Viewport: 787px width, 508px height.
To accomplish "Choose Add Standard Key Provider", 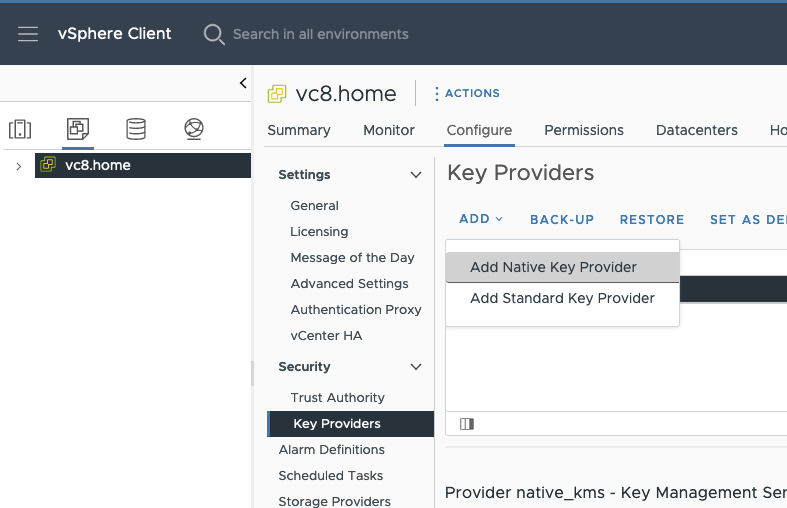I will (x=562, y=298).
